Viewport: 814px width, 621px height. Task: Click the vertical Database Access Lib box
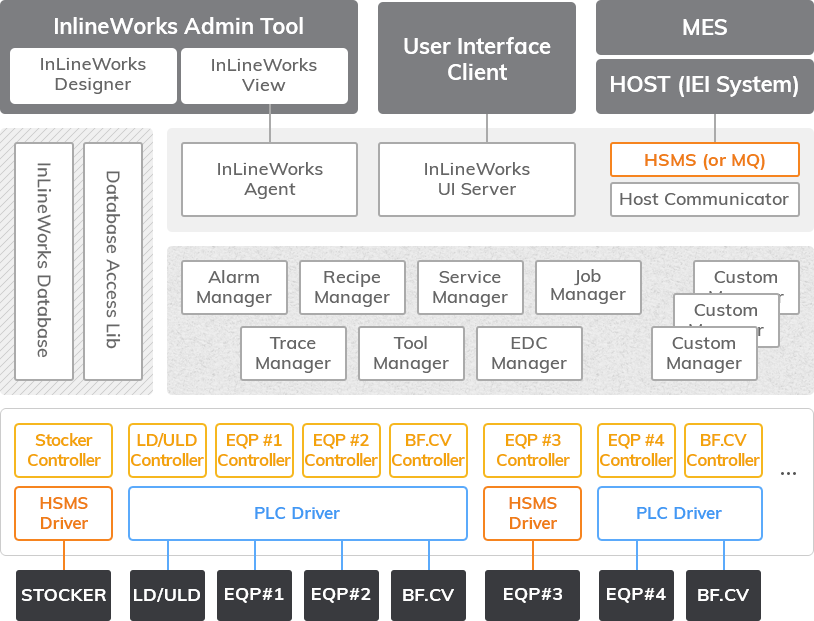point(113,260)
